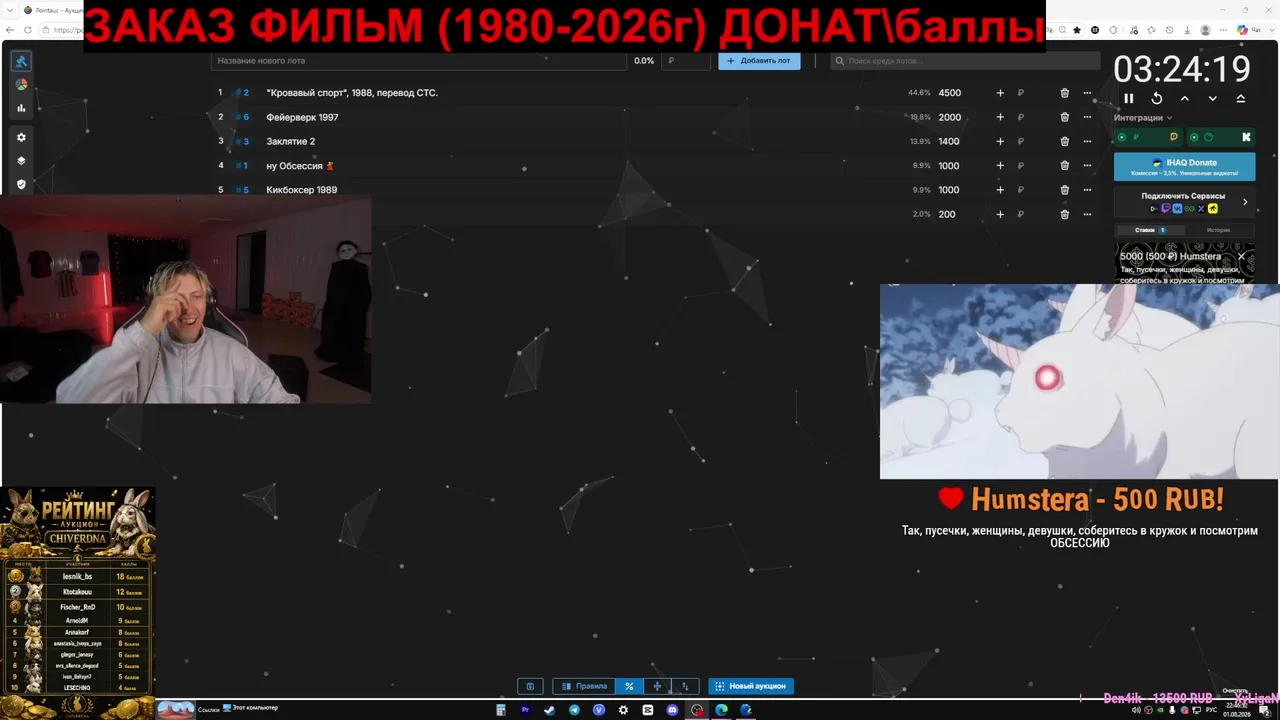The height and width of the screenshot is (720, 1280).
Task: Delete the Заклятие 2 lot
Action: click(x=1065, y=141)
